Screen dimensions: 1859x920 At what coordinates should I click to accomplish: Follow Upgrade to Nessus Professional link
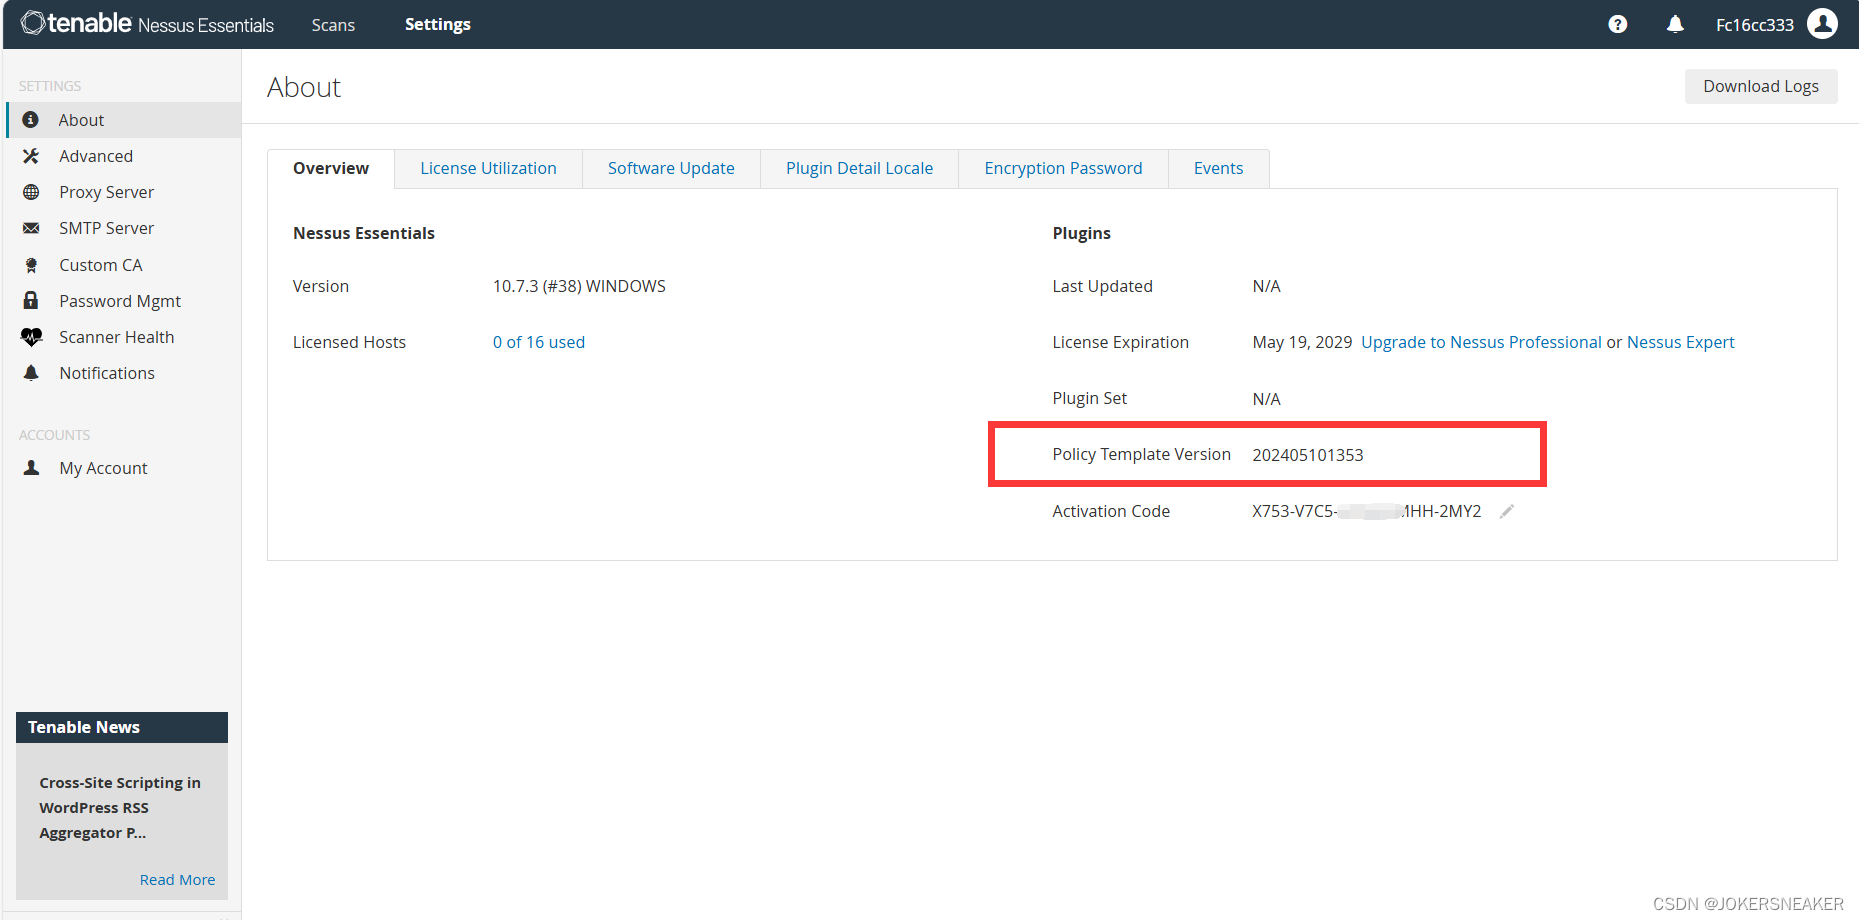pos(1481,342)
